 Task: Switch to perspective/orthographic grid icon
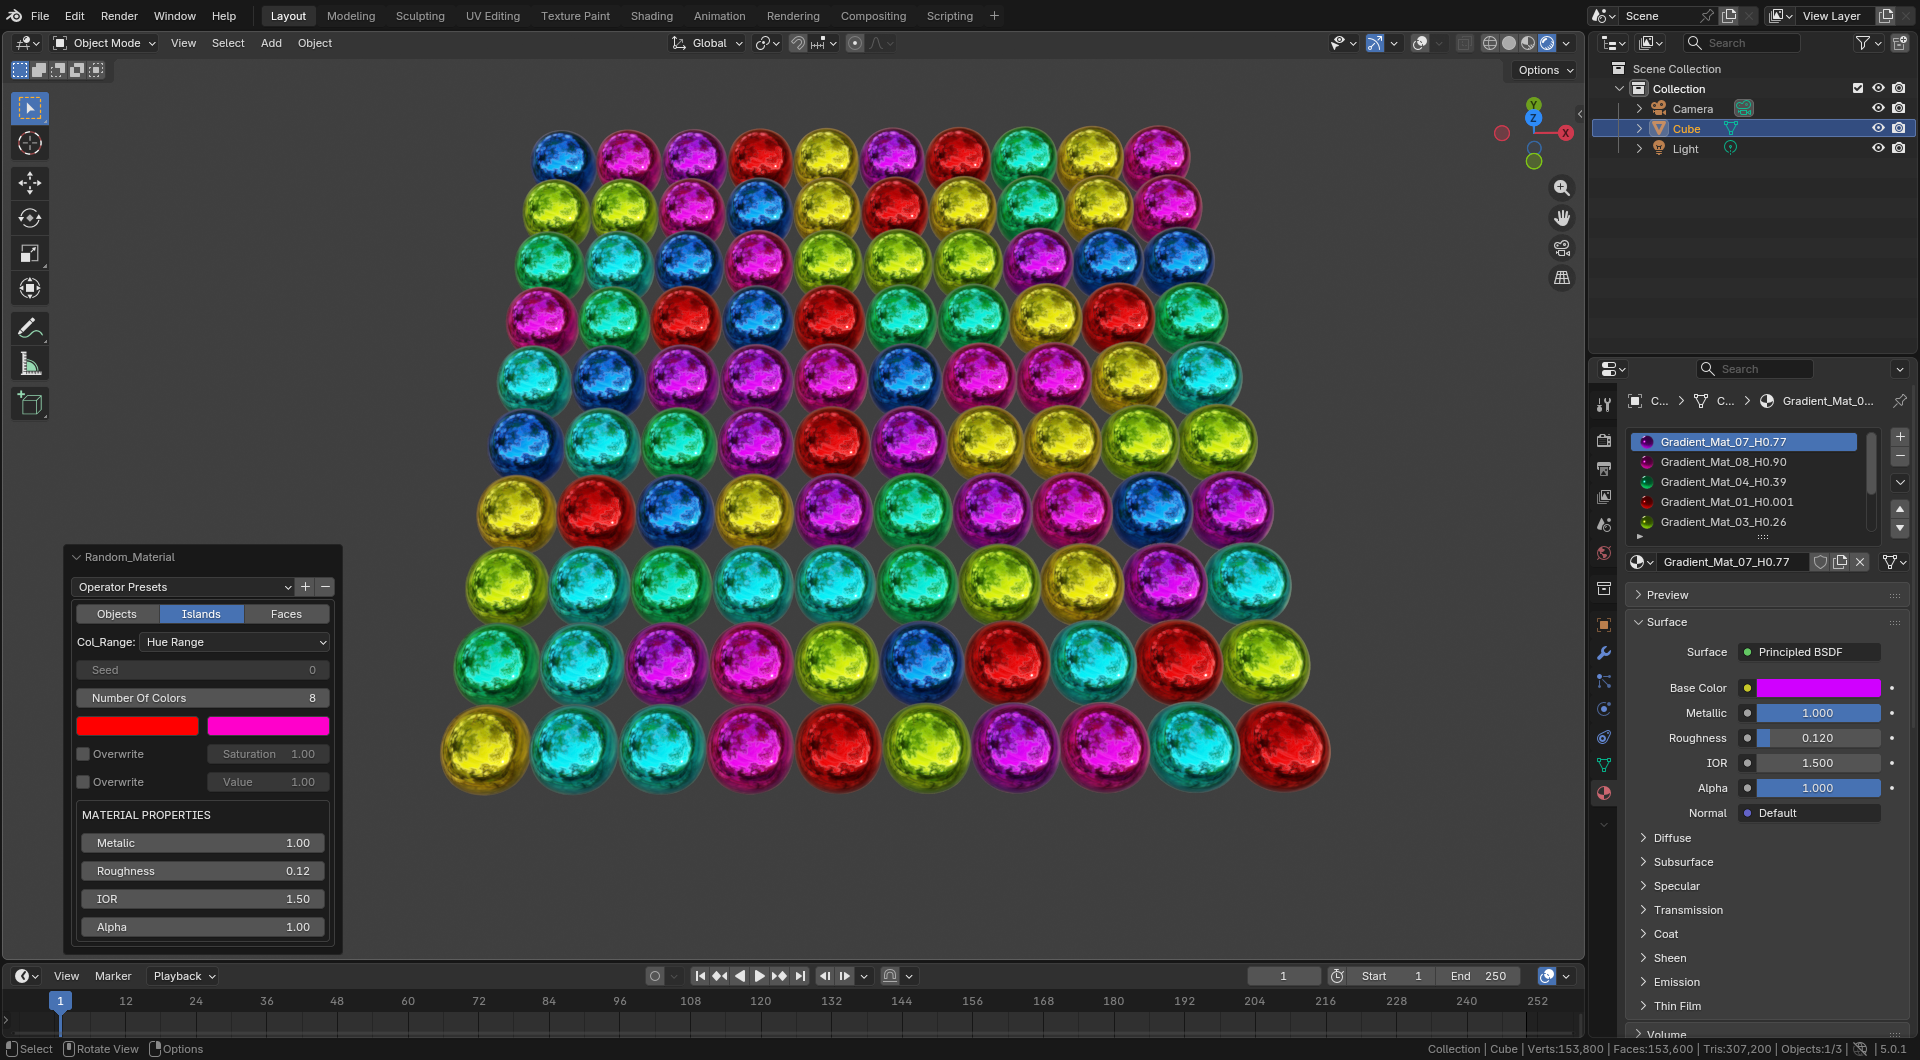(x=1561, y=278)
